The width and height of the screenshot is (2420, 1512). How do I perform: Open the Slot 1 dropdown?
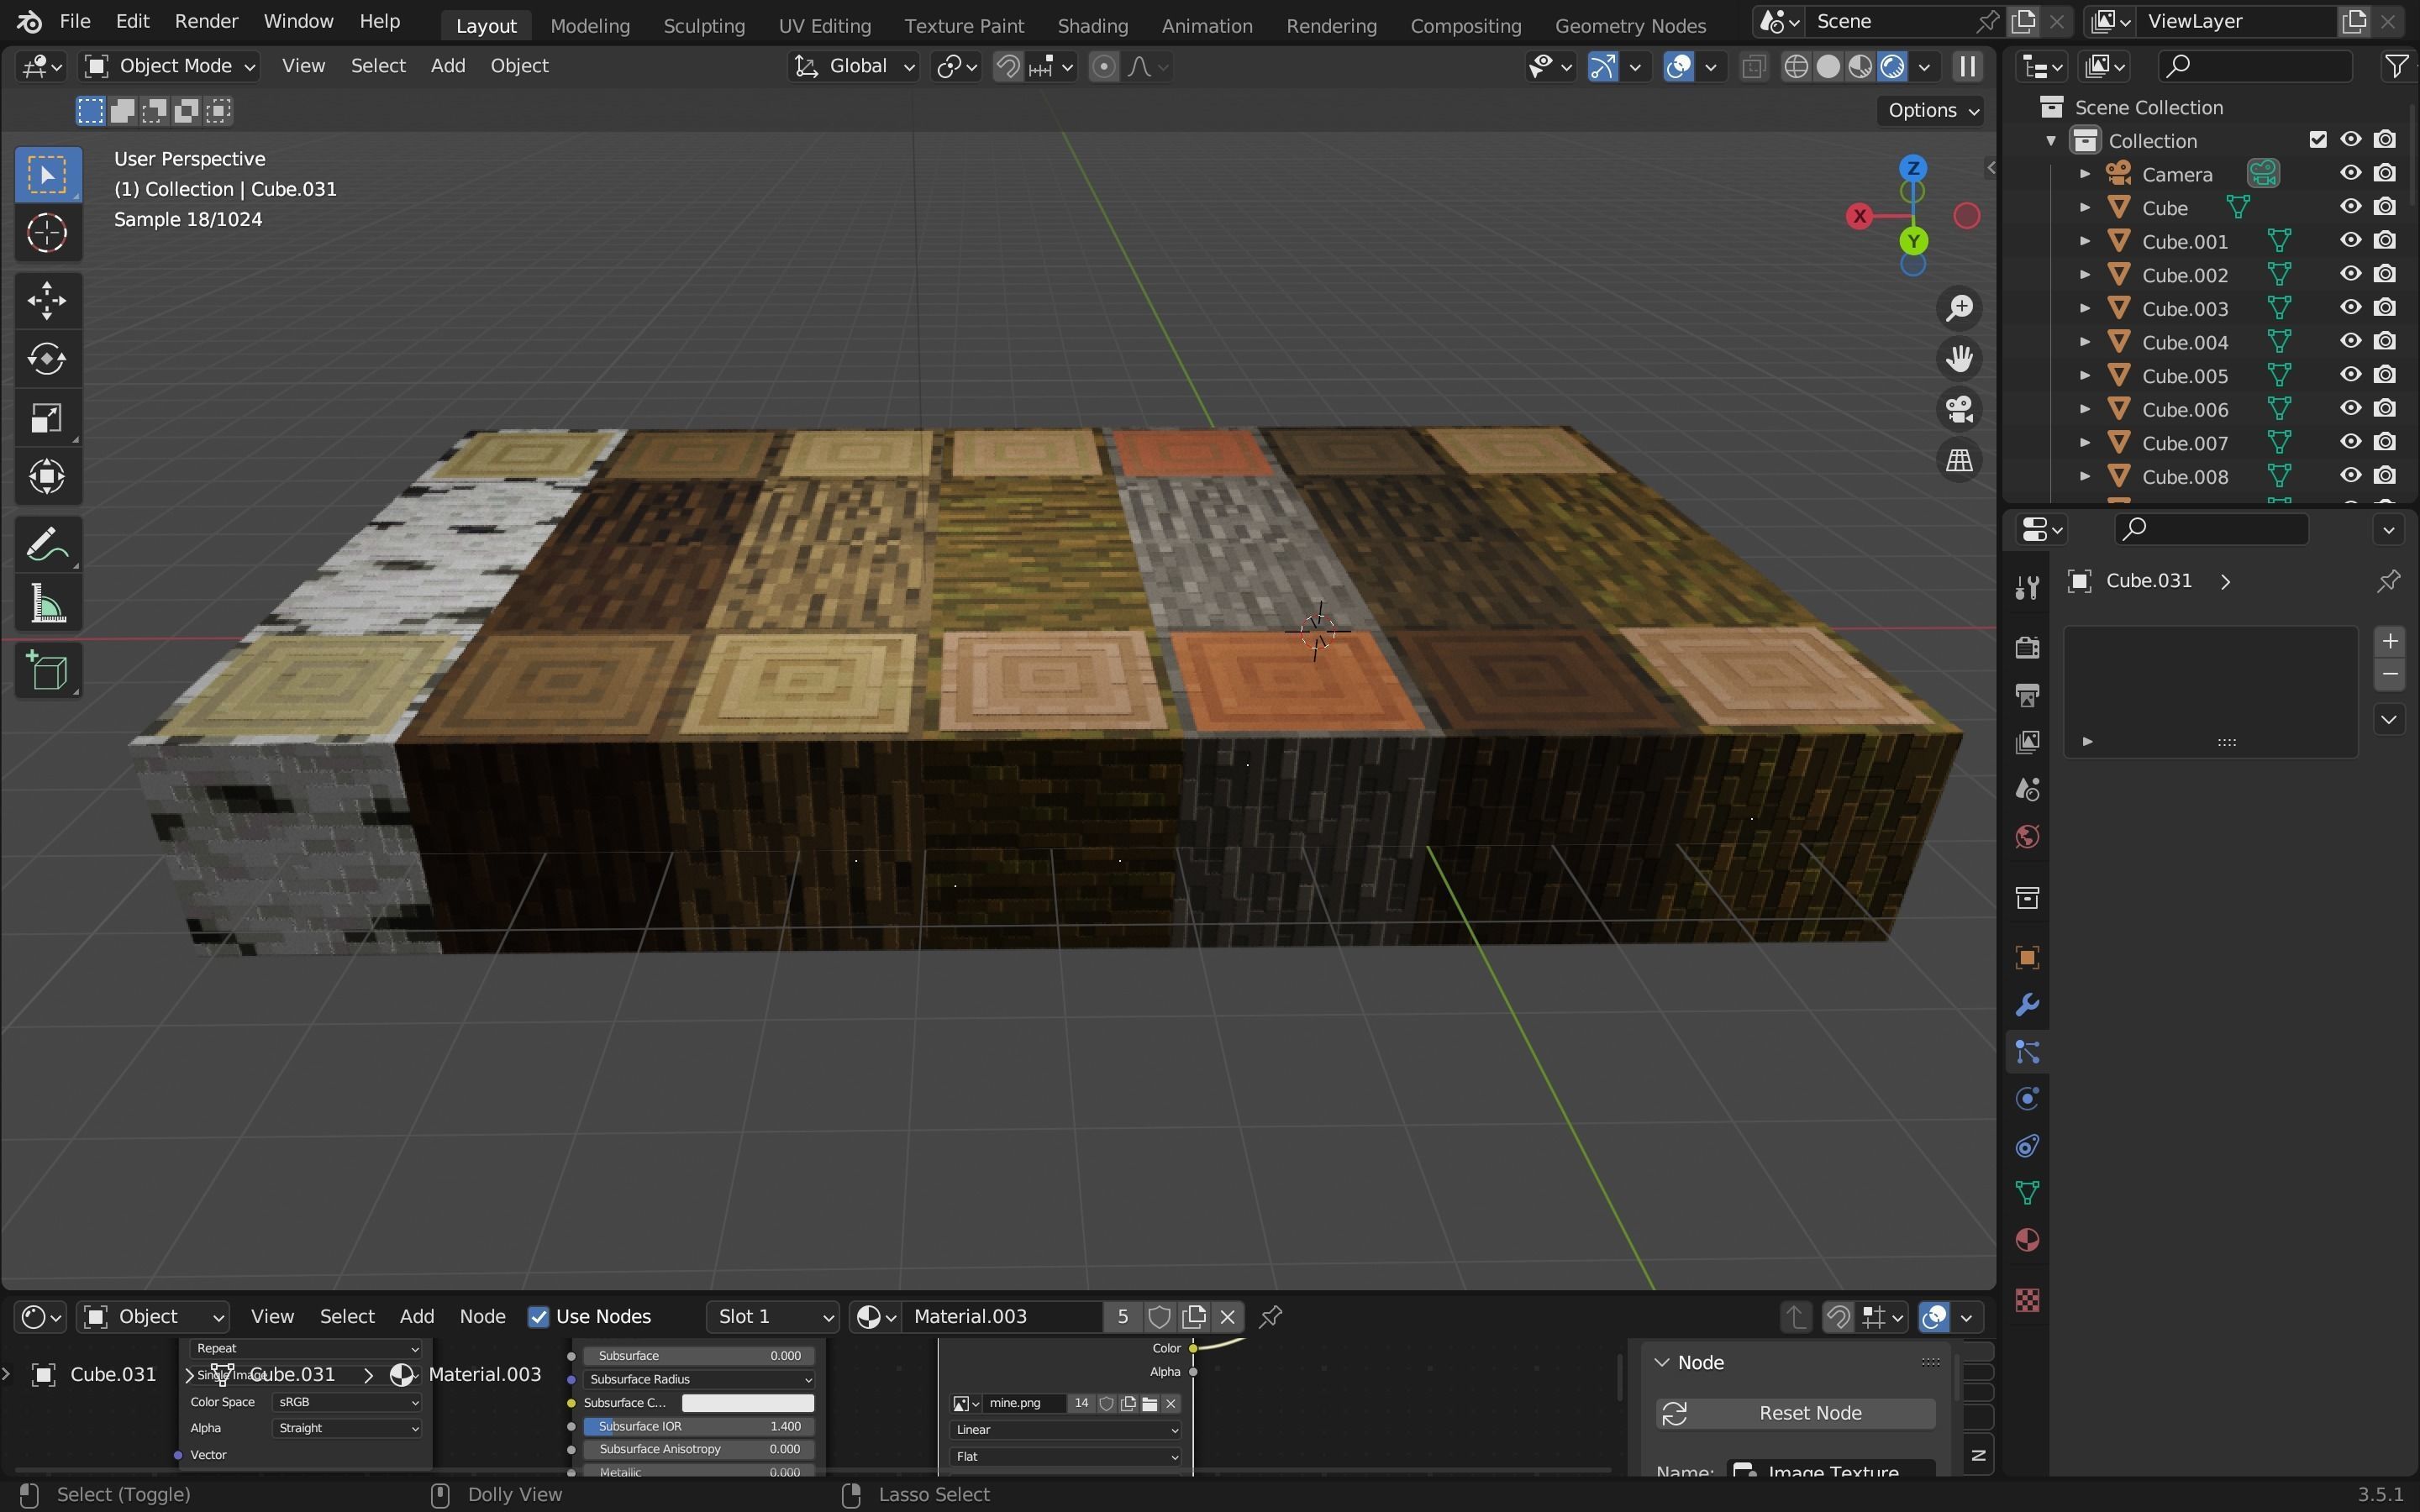772,1316
